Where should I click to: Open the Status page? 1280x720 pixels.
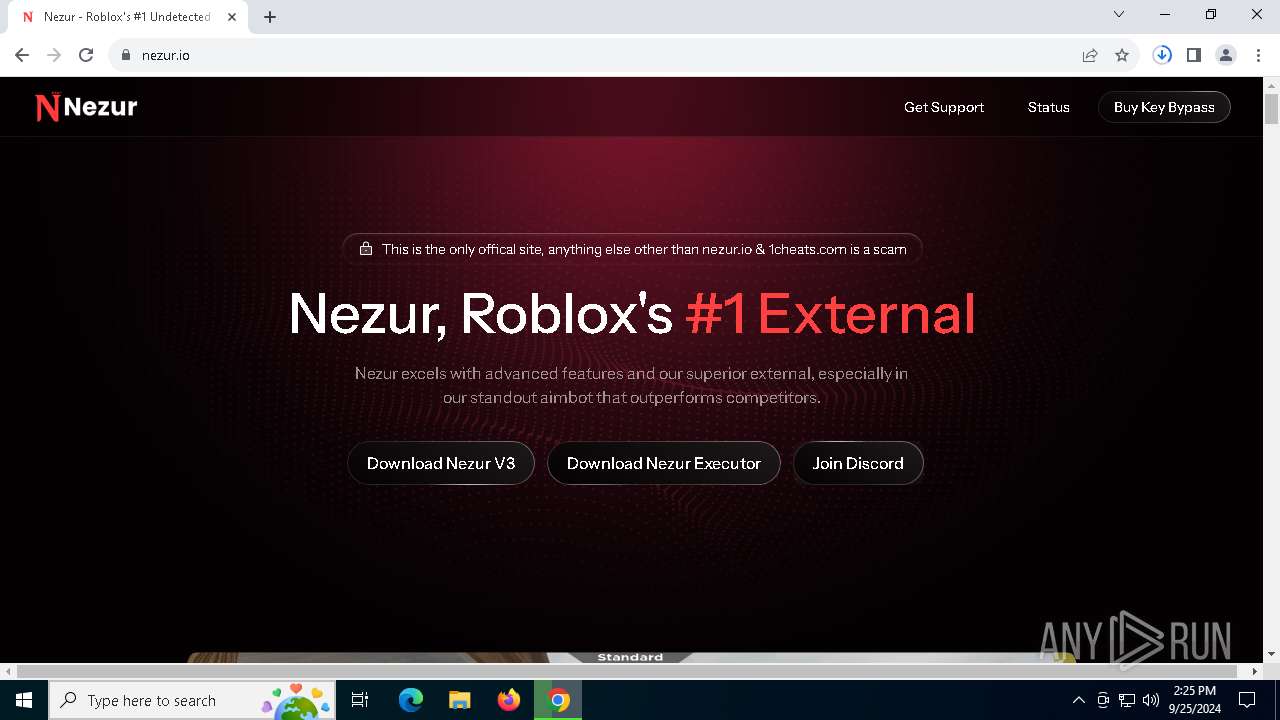tap(1049, 107)
